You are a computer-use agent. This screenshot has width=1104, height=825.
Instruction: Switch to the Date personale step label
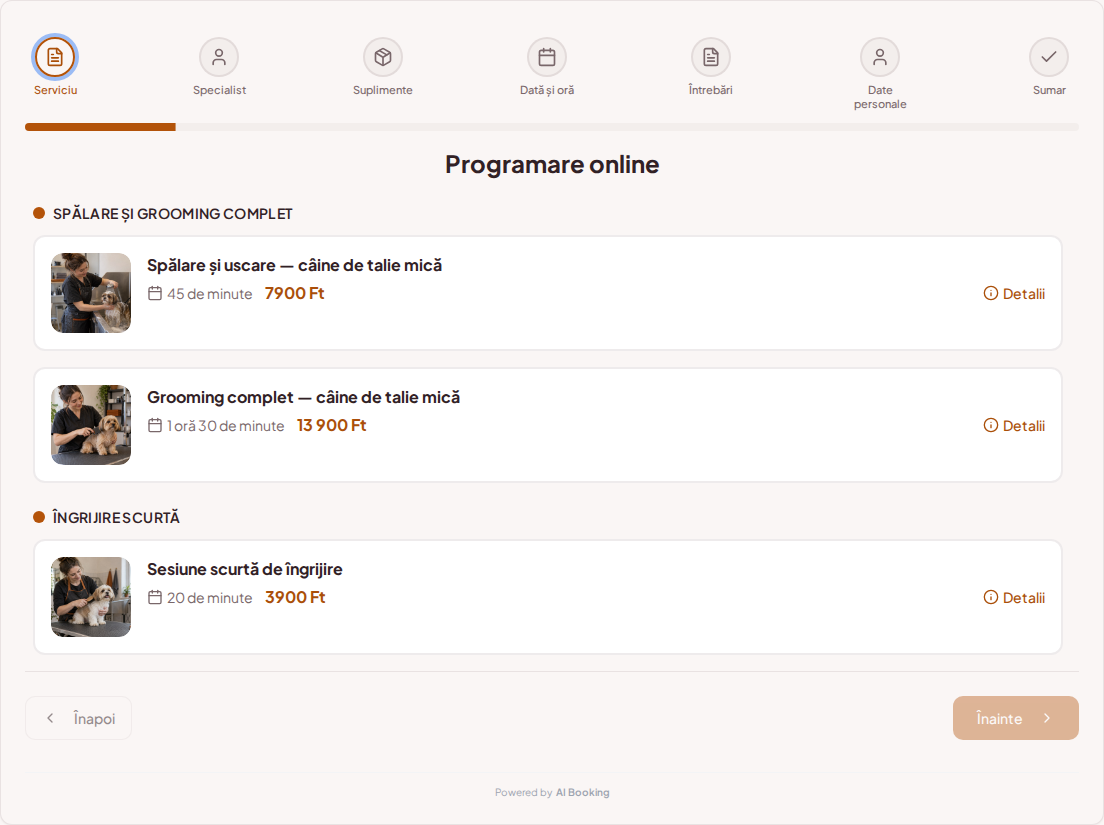coord(880,97)
